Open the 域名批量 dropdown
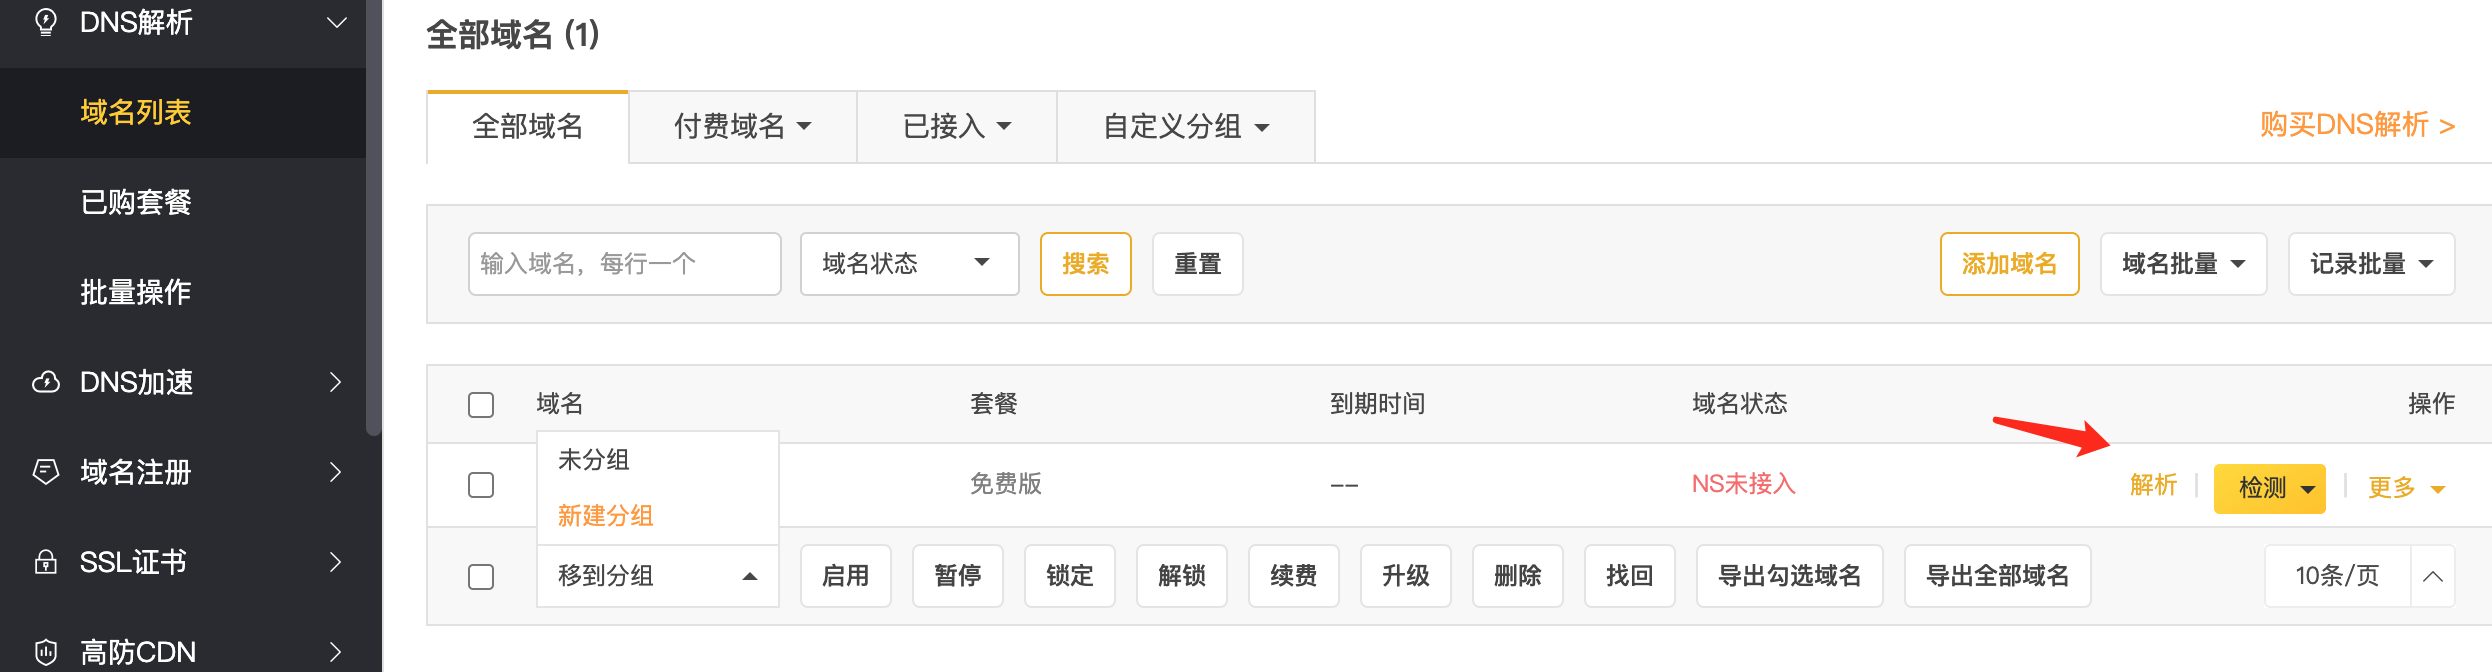2492x672 pixels. pyautogui.click(x=2183, y=264)
